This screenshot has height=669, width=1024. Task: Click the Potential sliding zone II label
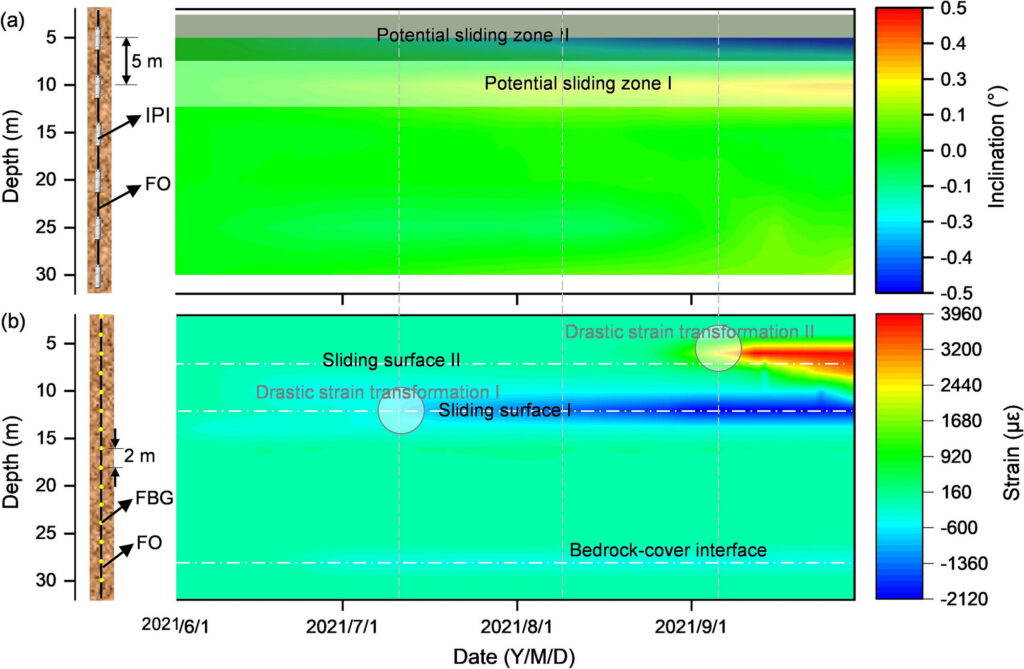tap(473, 35)
